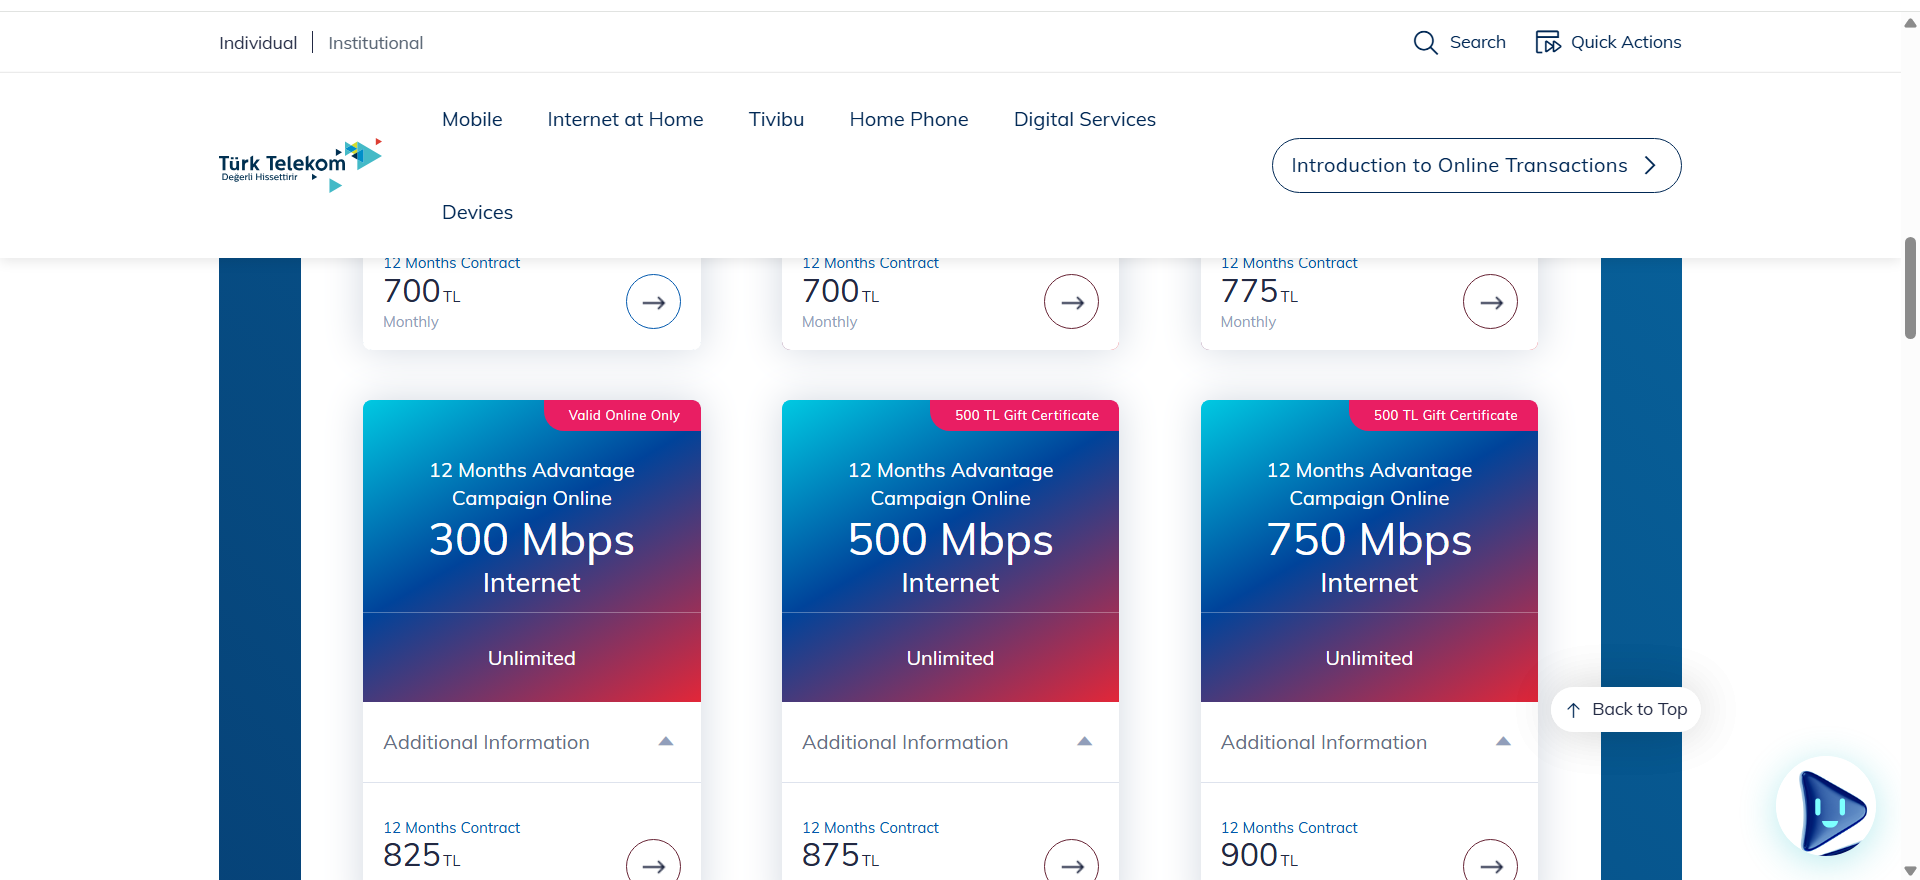1920x880 pixels.
Task: Click arrow button on 900 TL plan
Action: click(1490, 864)
